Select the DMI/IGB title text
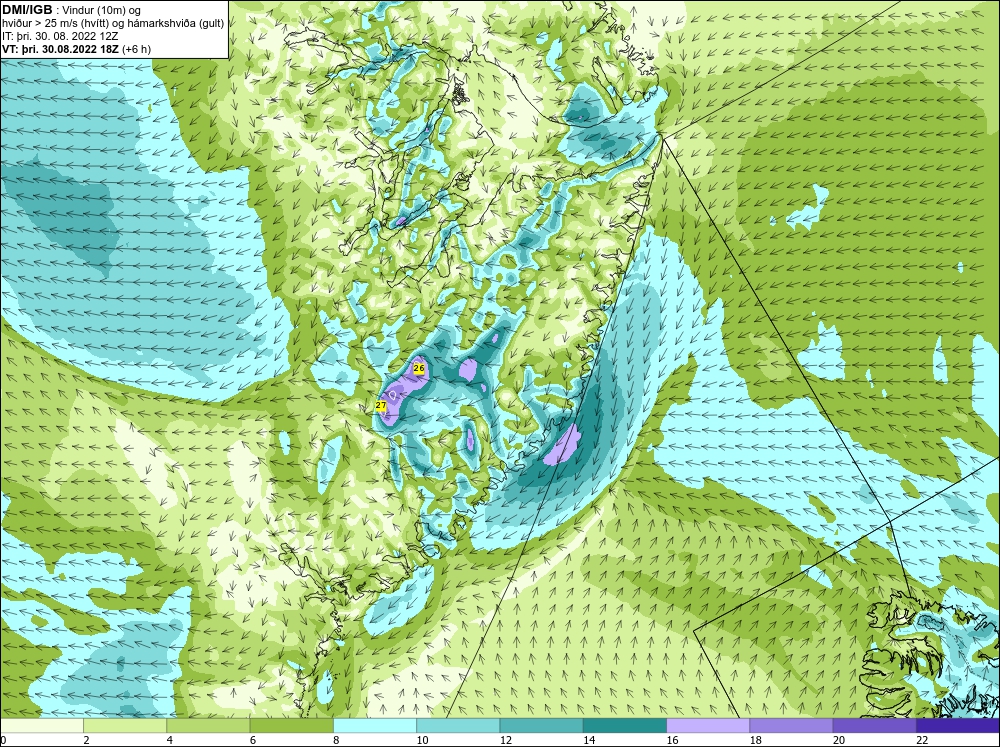 coord(27,10)
